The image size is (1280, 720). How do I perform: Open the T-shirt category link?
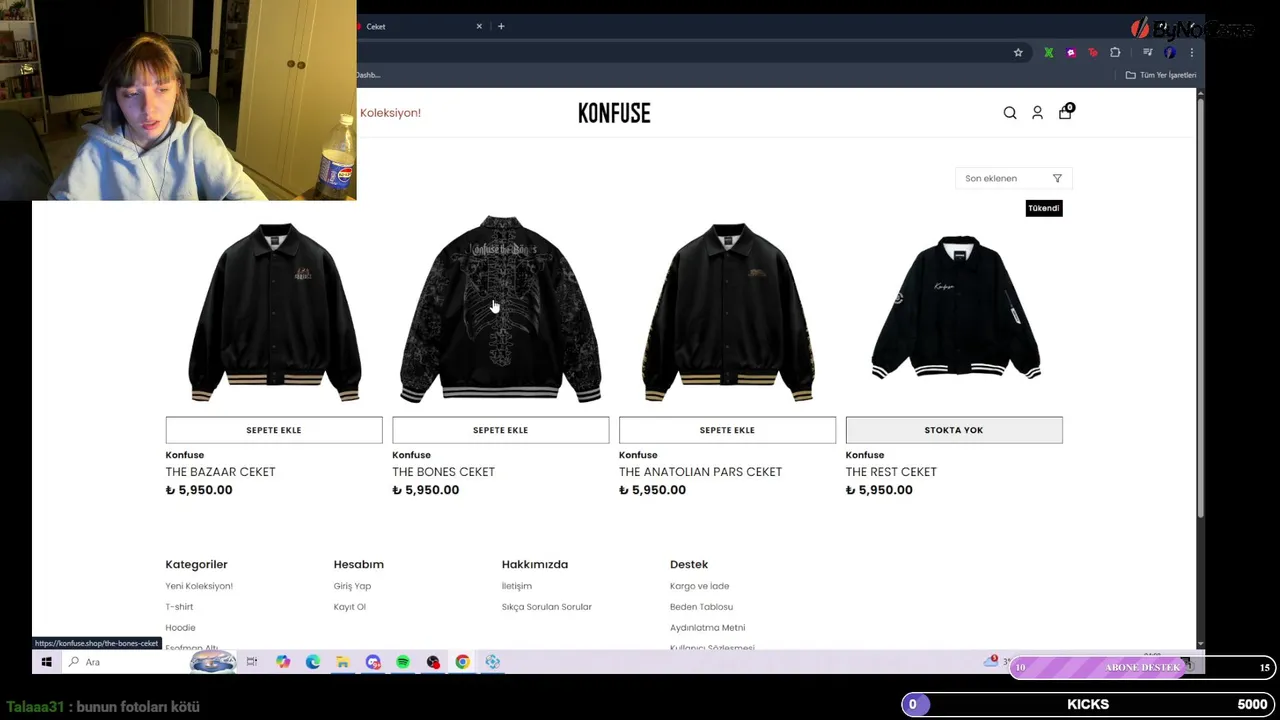click(x=179, y=607)
